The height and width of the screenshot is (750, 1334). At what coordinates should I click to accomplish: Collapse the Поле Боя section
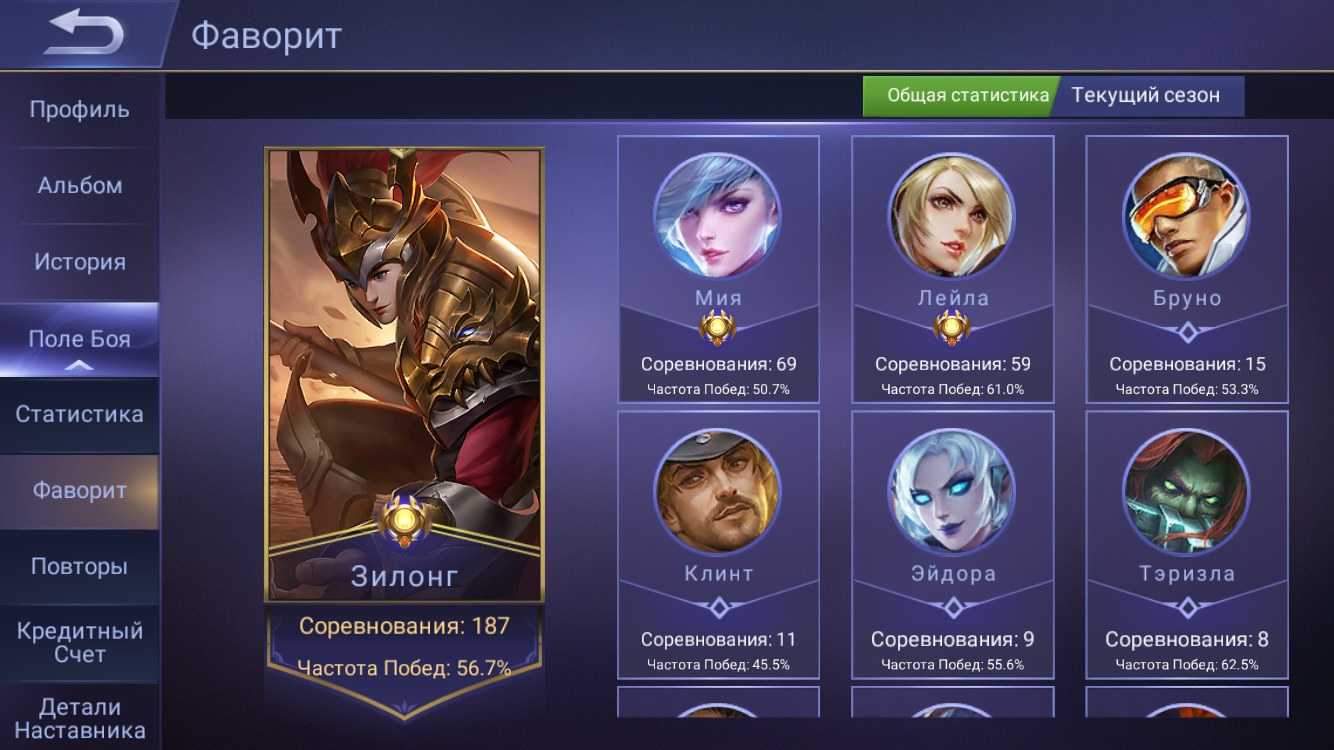[79, 340]
